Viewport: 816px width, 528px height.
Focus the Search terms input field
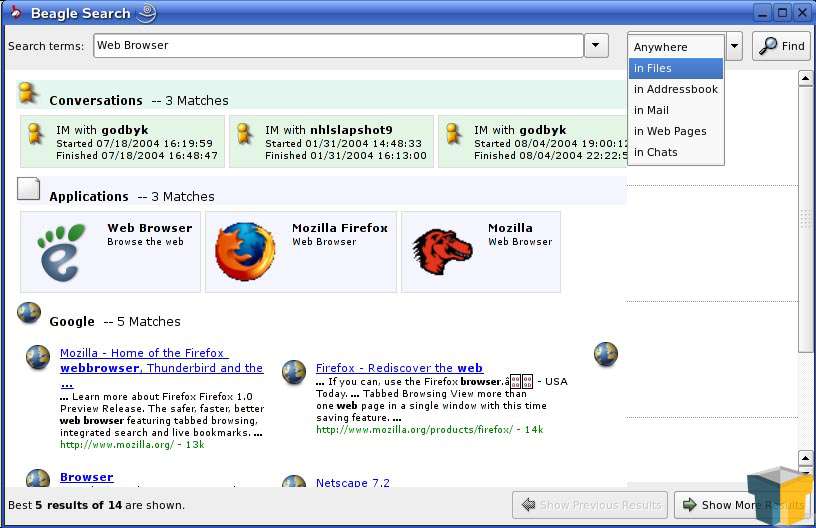pos(338,46)
